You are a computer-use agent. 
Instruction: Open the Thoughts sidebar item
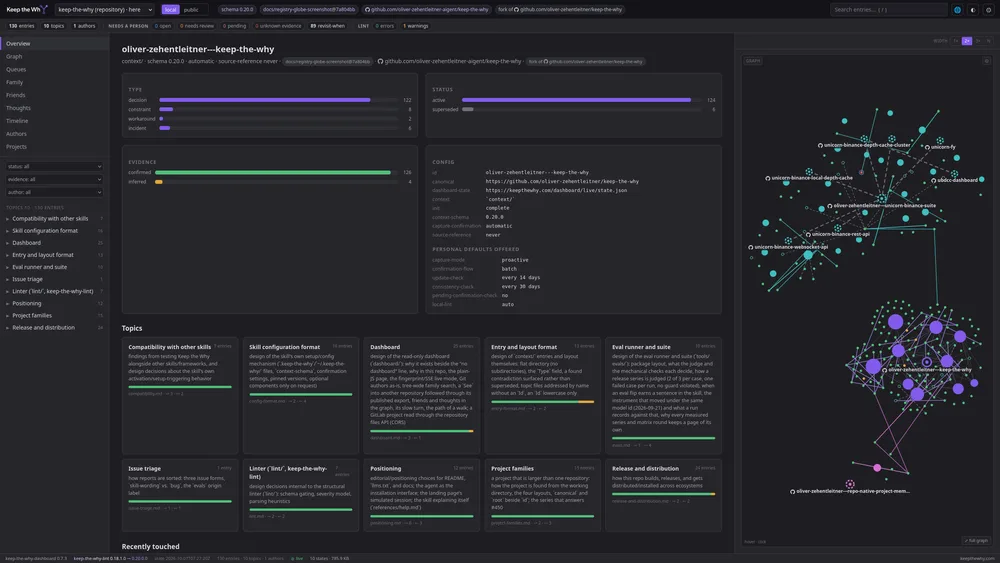55,108
